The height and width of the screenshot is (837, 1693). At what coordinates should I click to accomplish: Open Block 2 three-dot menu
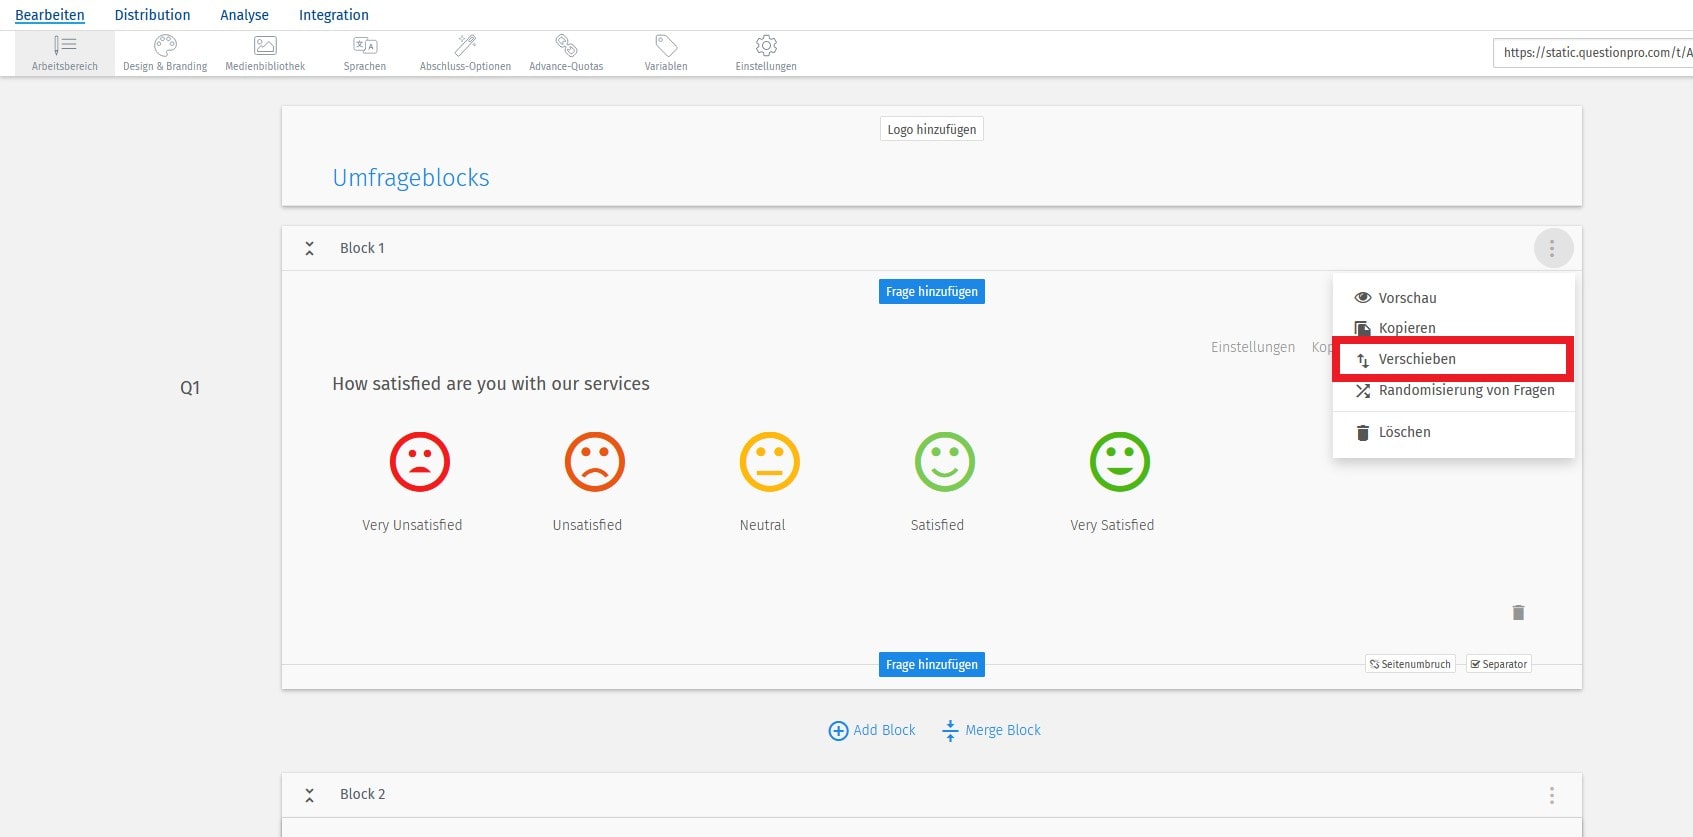click(x=1552, y=795)
